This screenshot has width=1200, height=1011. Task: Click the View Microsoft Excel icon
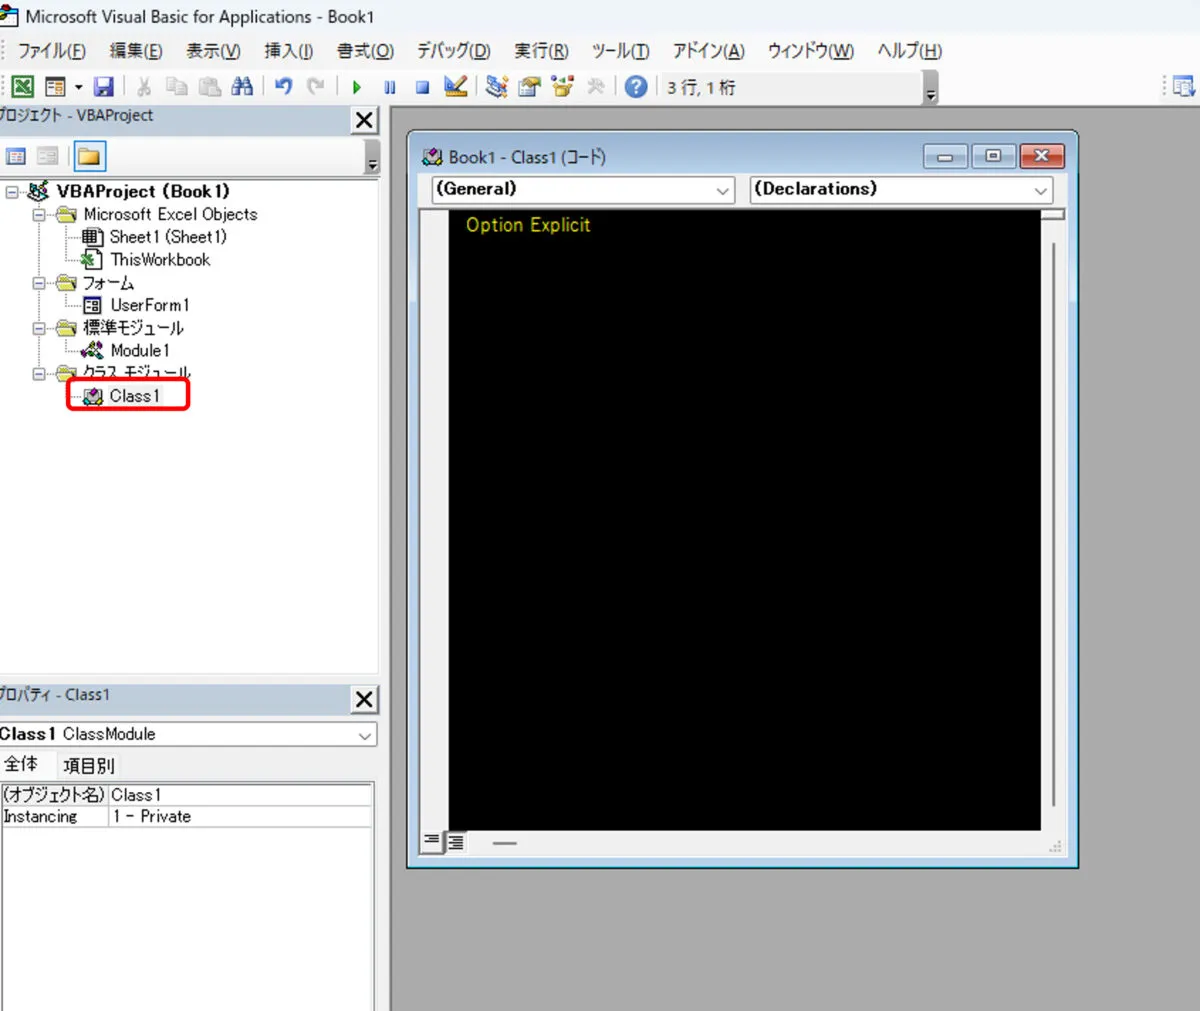point(22,87)
